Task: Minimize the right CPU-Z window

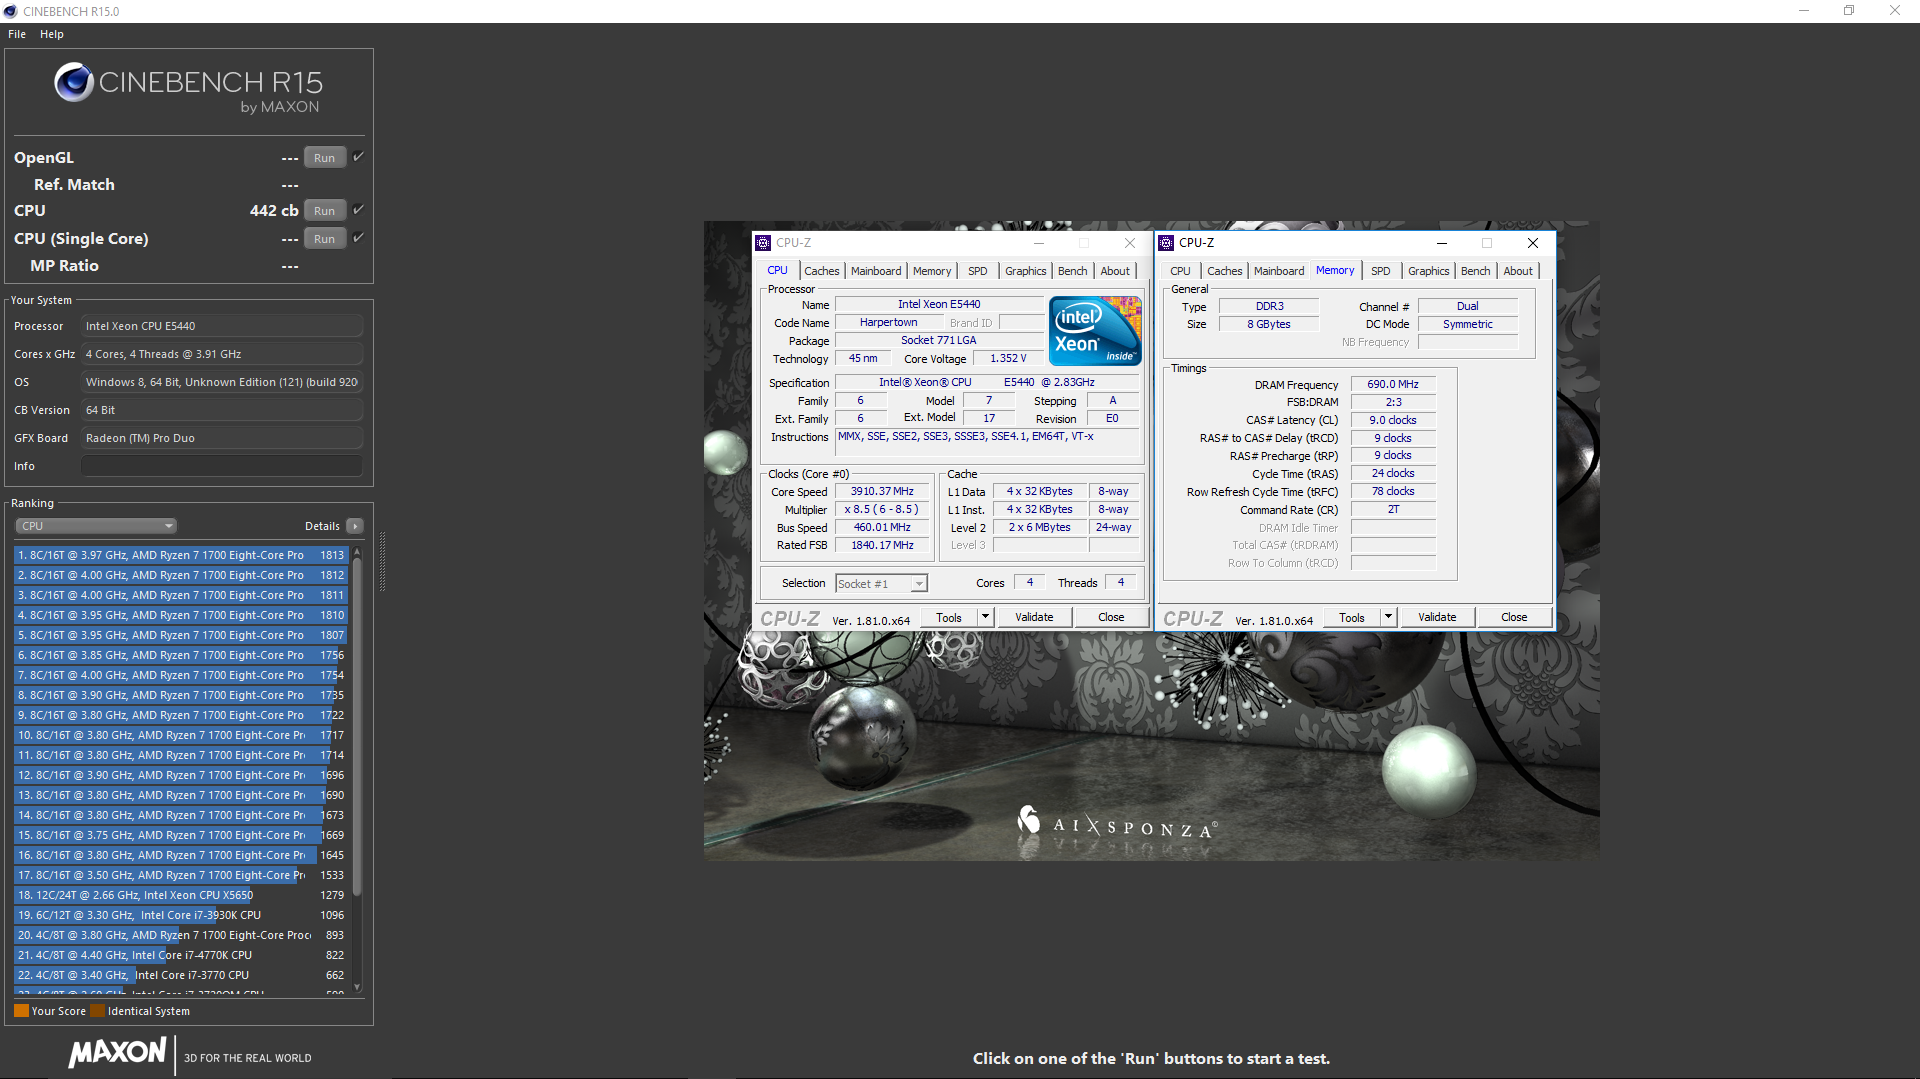Action: click(1442, 243)
